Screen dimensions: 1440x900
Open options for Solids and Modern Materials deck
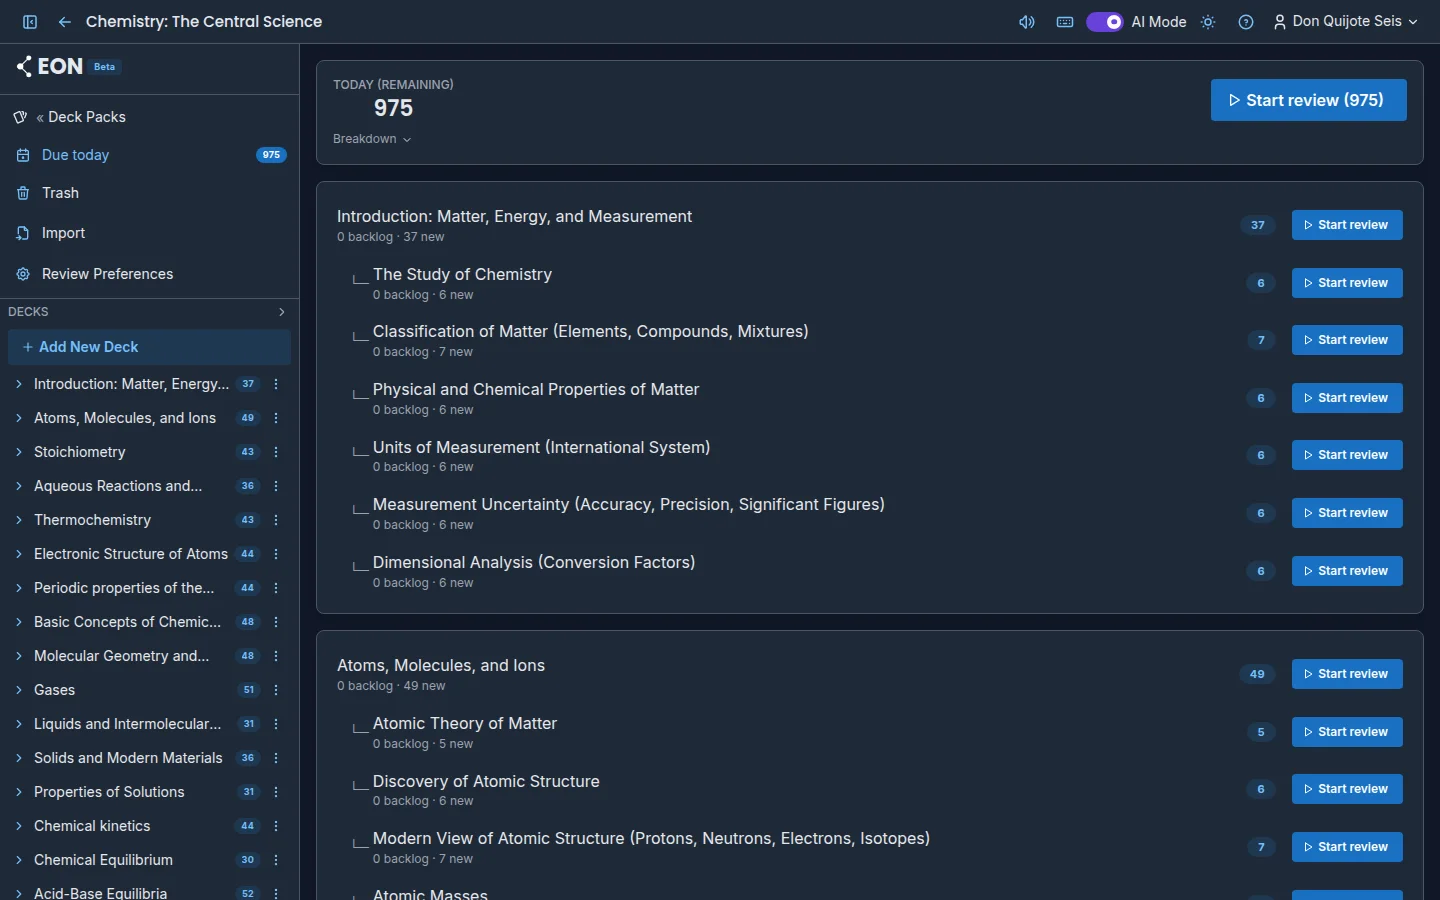coord(276,758)
